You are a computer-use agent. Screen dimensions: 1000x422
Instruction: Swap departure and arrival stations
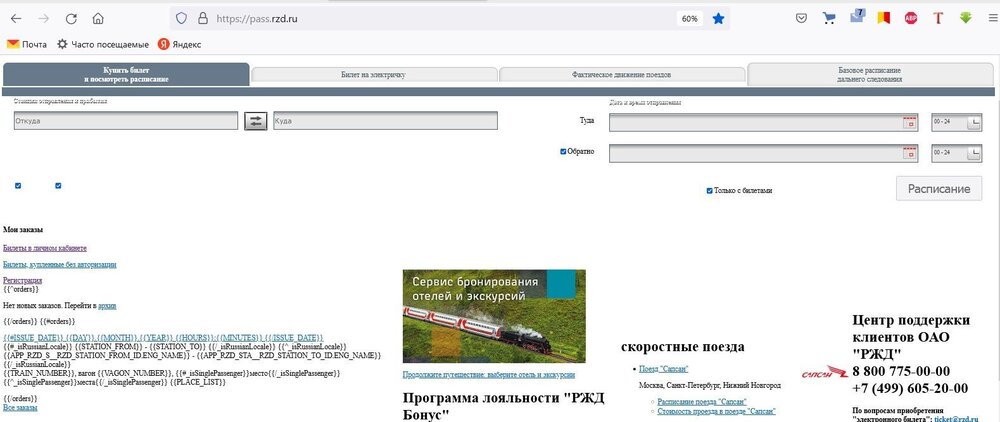tap(256, 121)
